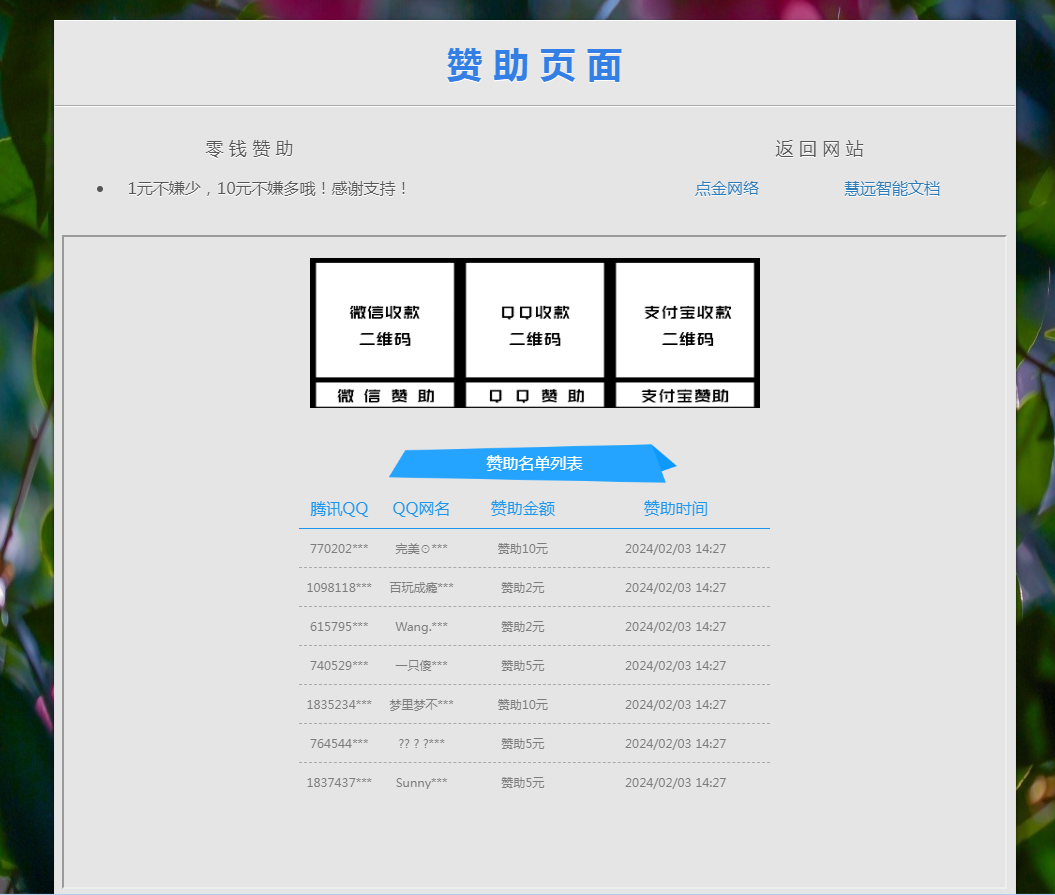Click the timestamp in the 615795*** row
1055x895 pixels.
[x=676, y=626]
